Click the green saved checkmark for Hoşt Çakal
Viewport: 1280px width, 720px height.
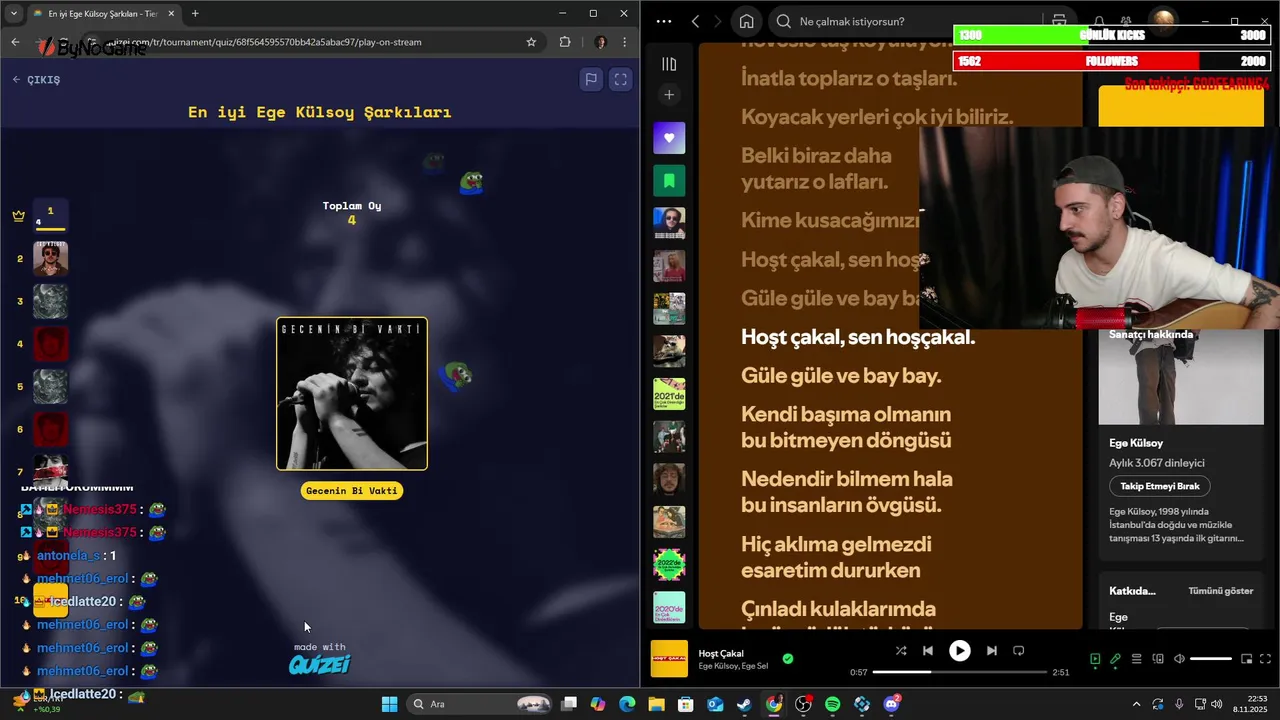click(x=788, y=659)
